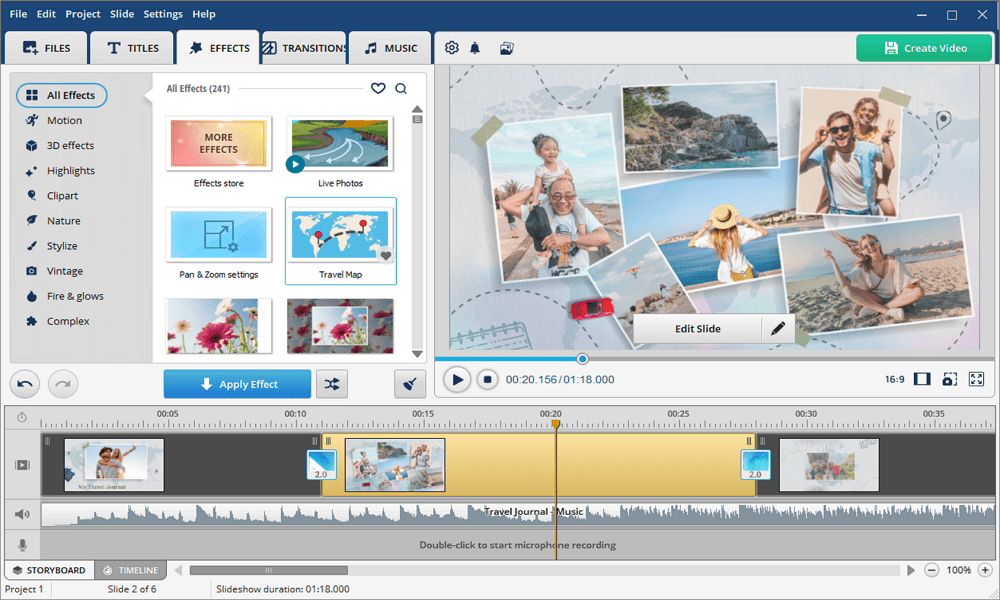
Task: Toggle favorite heart on Travel Map
Action: point(386,256)
